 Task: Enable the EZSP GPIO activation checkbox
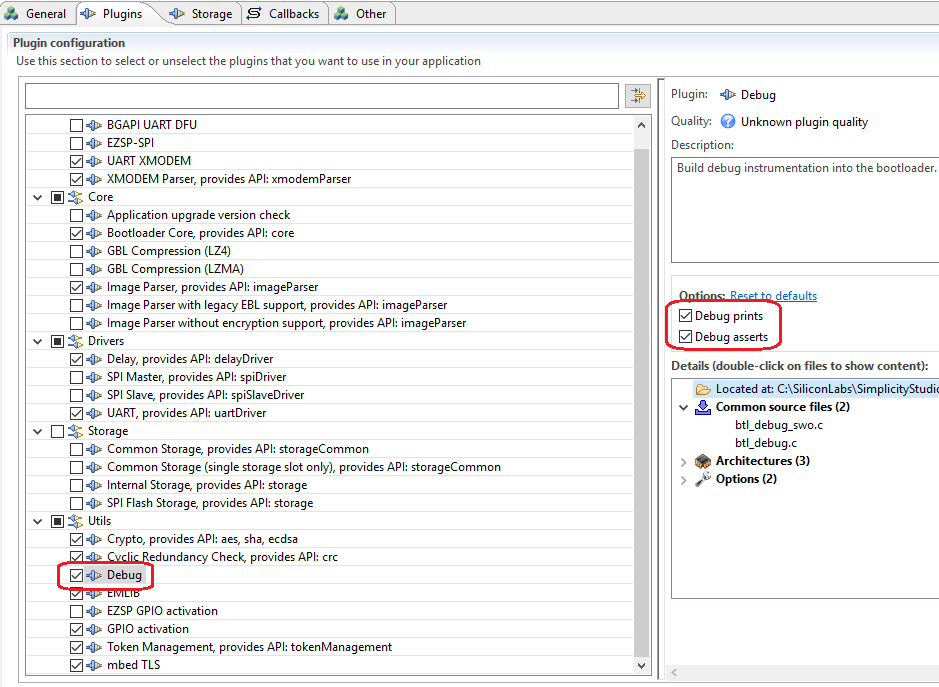(x=77, y=611)
